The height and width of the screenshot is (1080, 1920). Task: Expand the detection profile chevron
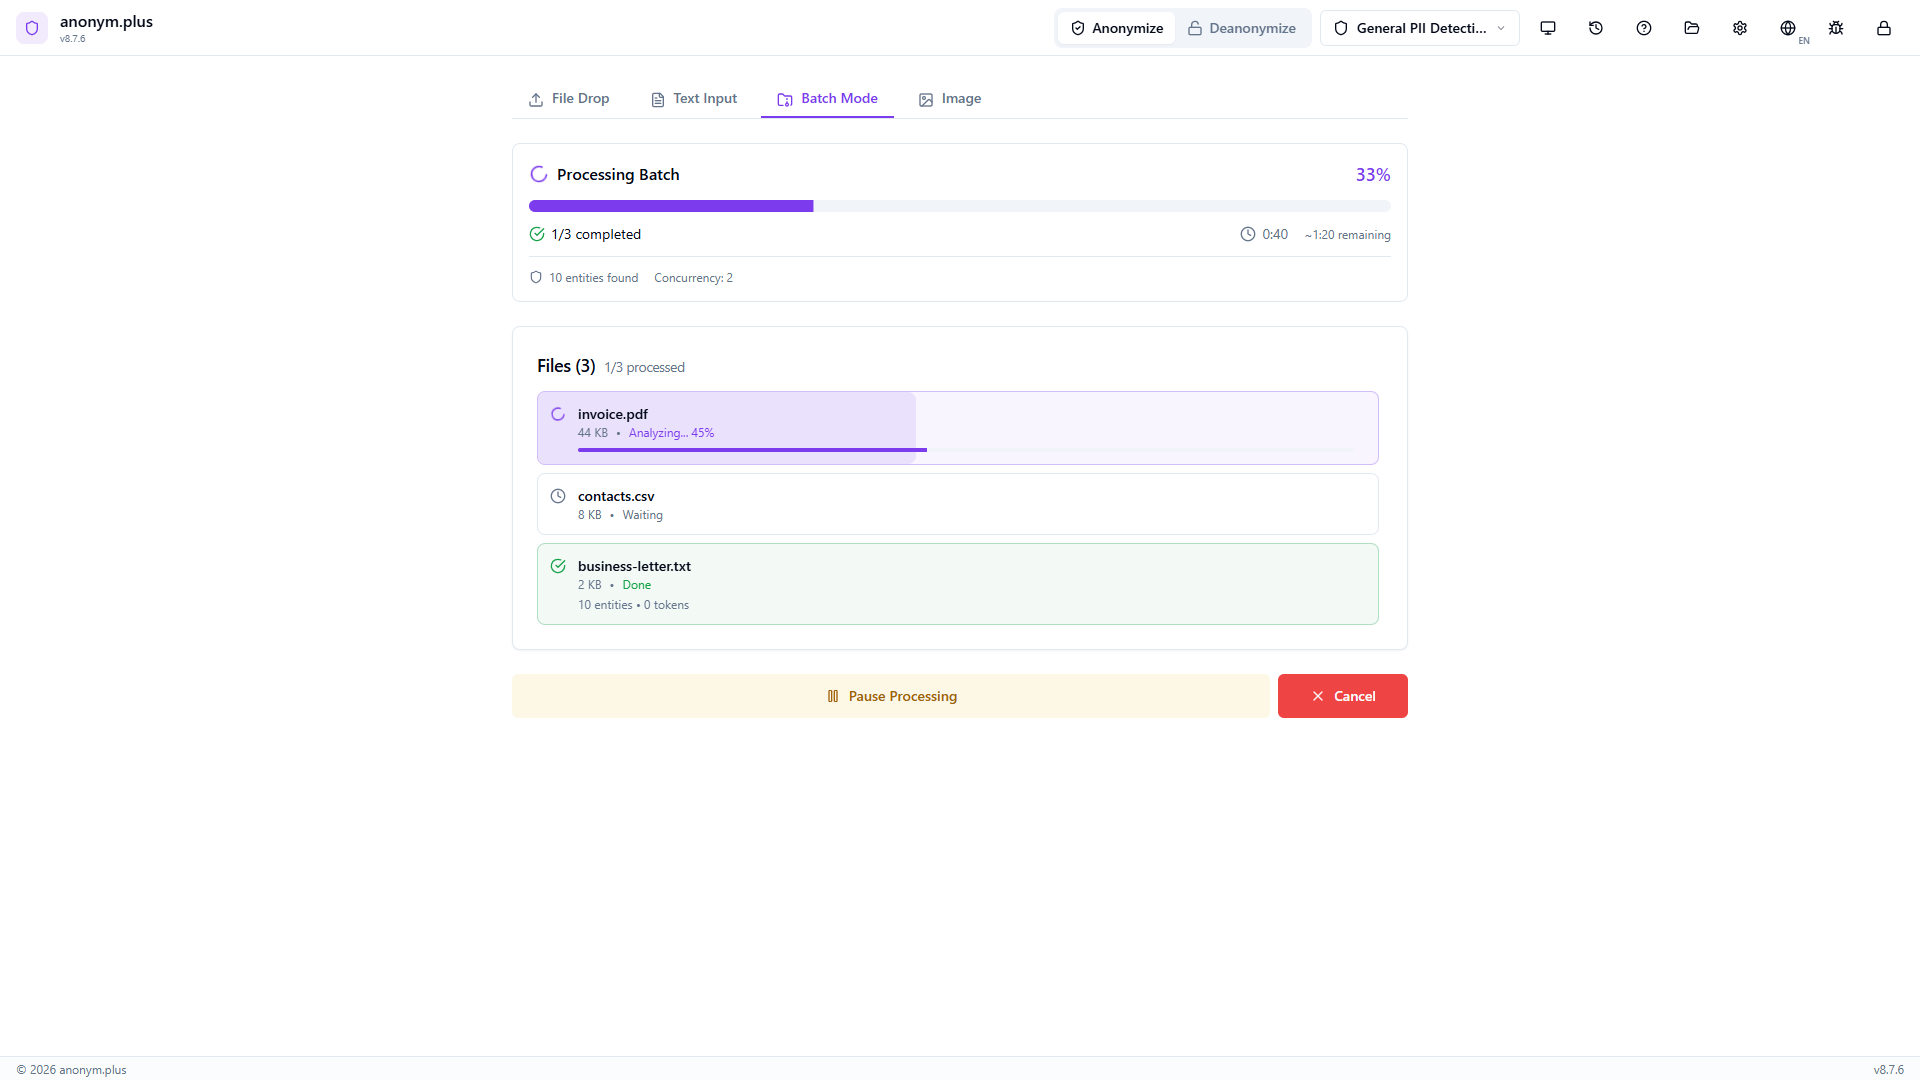[x=1501, y=28]
